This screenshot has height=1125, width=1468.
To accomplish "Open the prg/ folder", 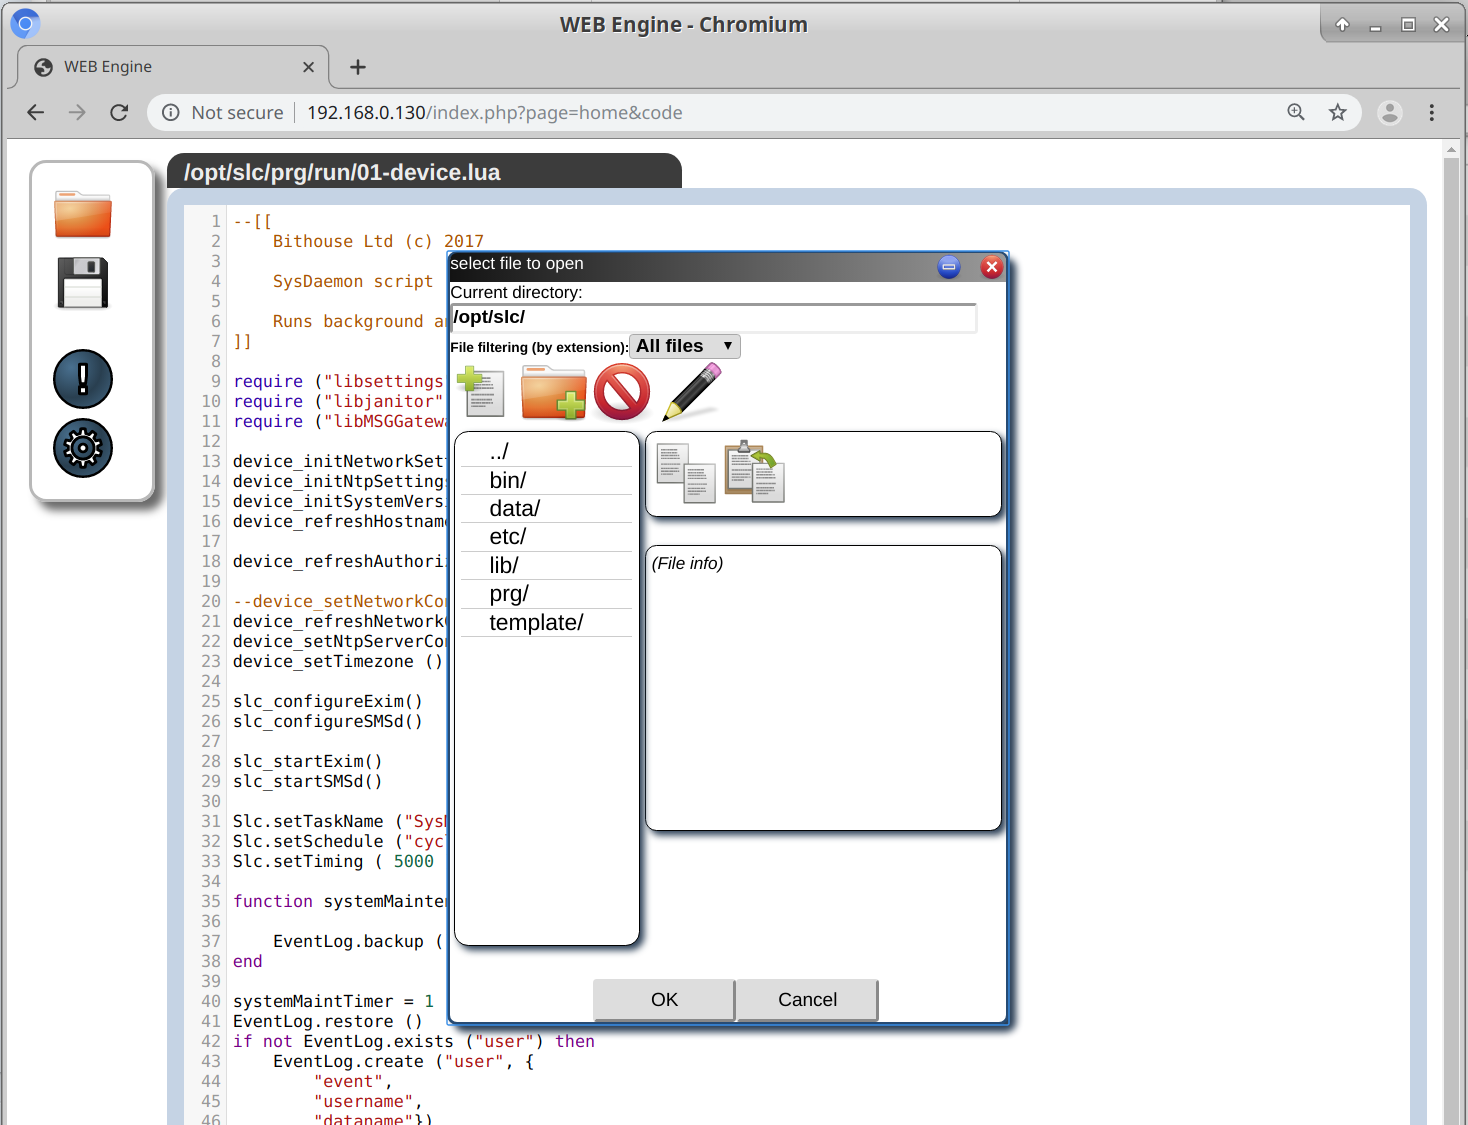I will [546, 594].
